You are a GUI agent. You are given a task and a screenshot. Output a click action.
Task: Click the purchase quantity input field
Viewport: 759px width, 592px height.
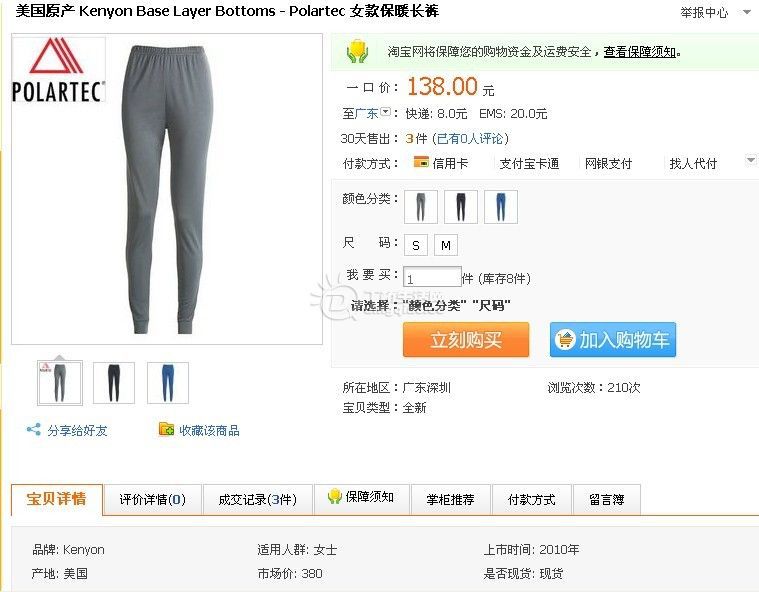tap(432, 277)
